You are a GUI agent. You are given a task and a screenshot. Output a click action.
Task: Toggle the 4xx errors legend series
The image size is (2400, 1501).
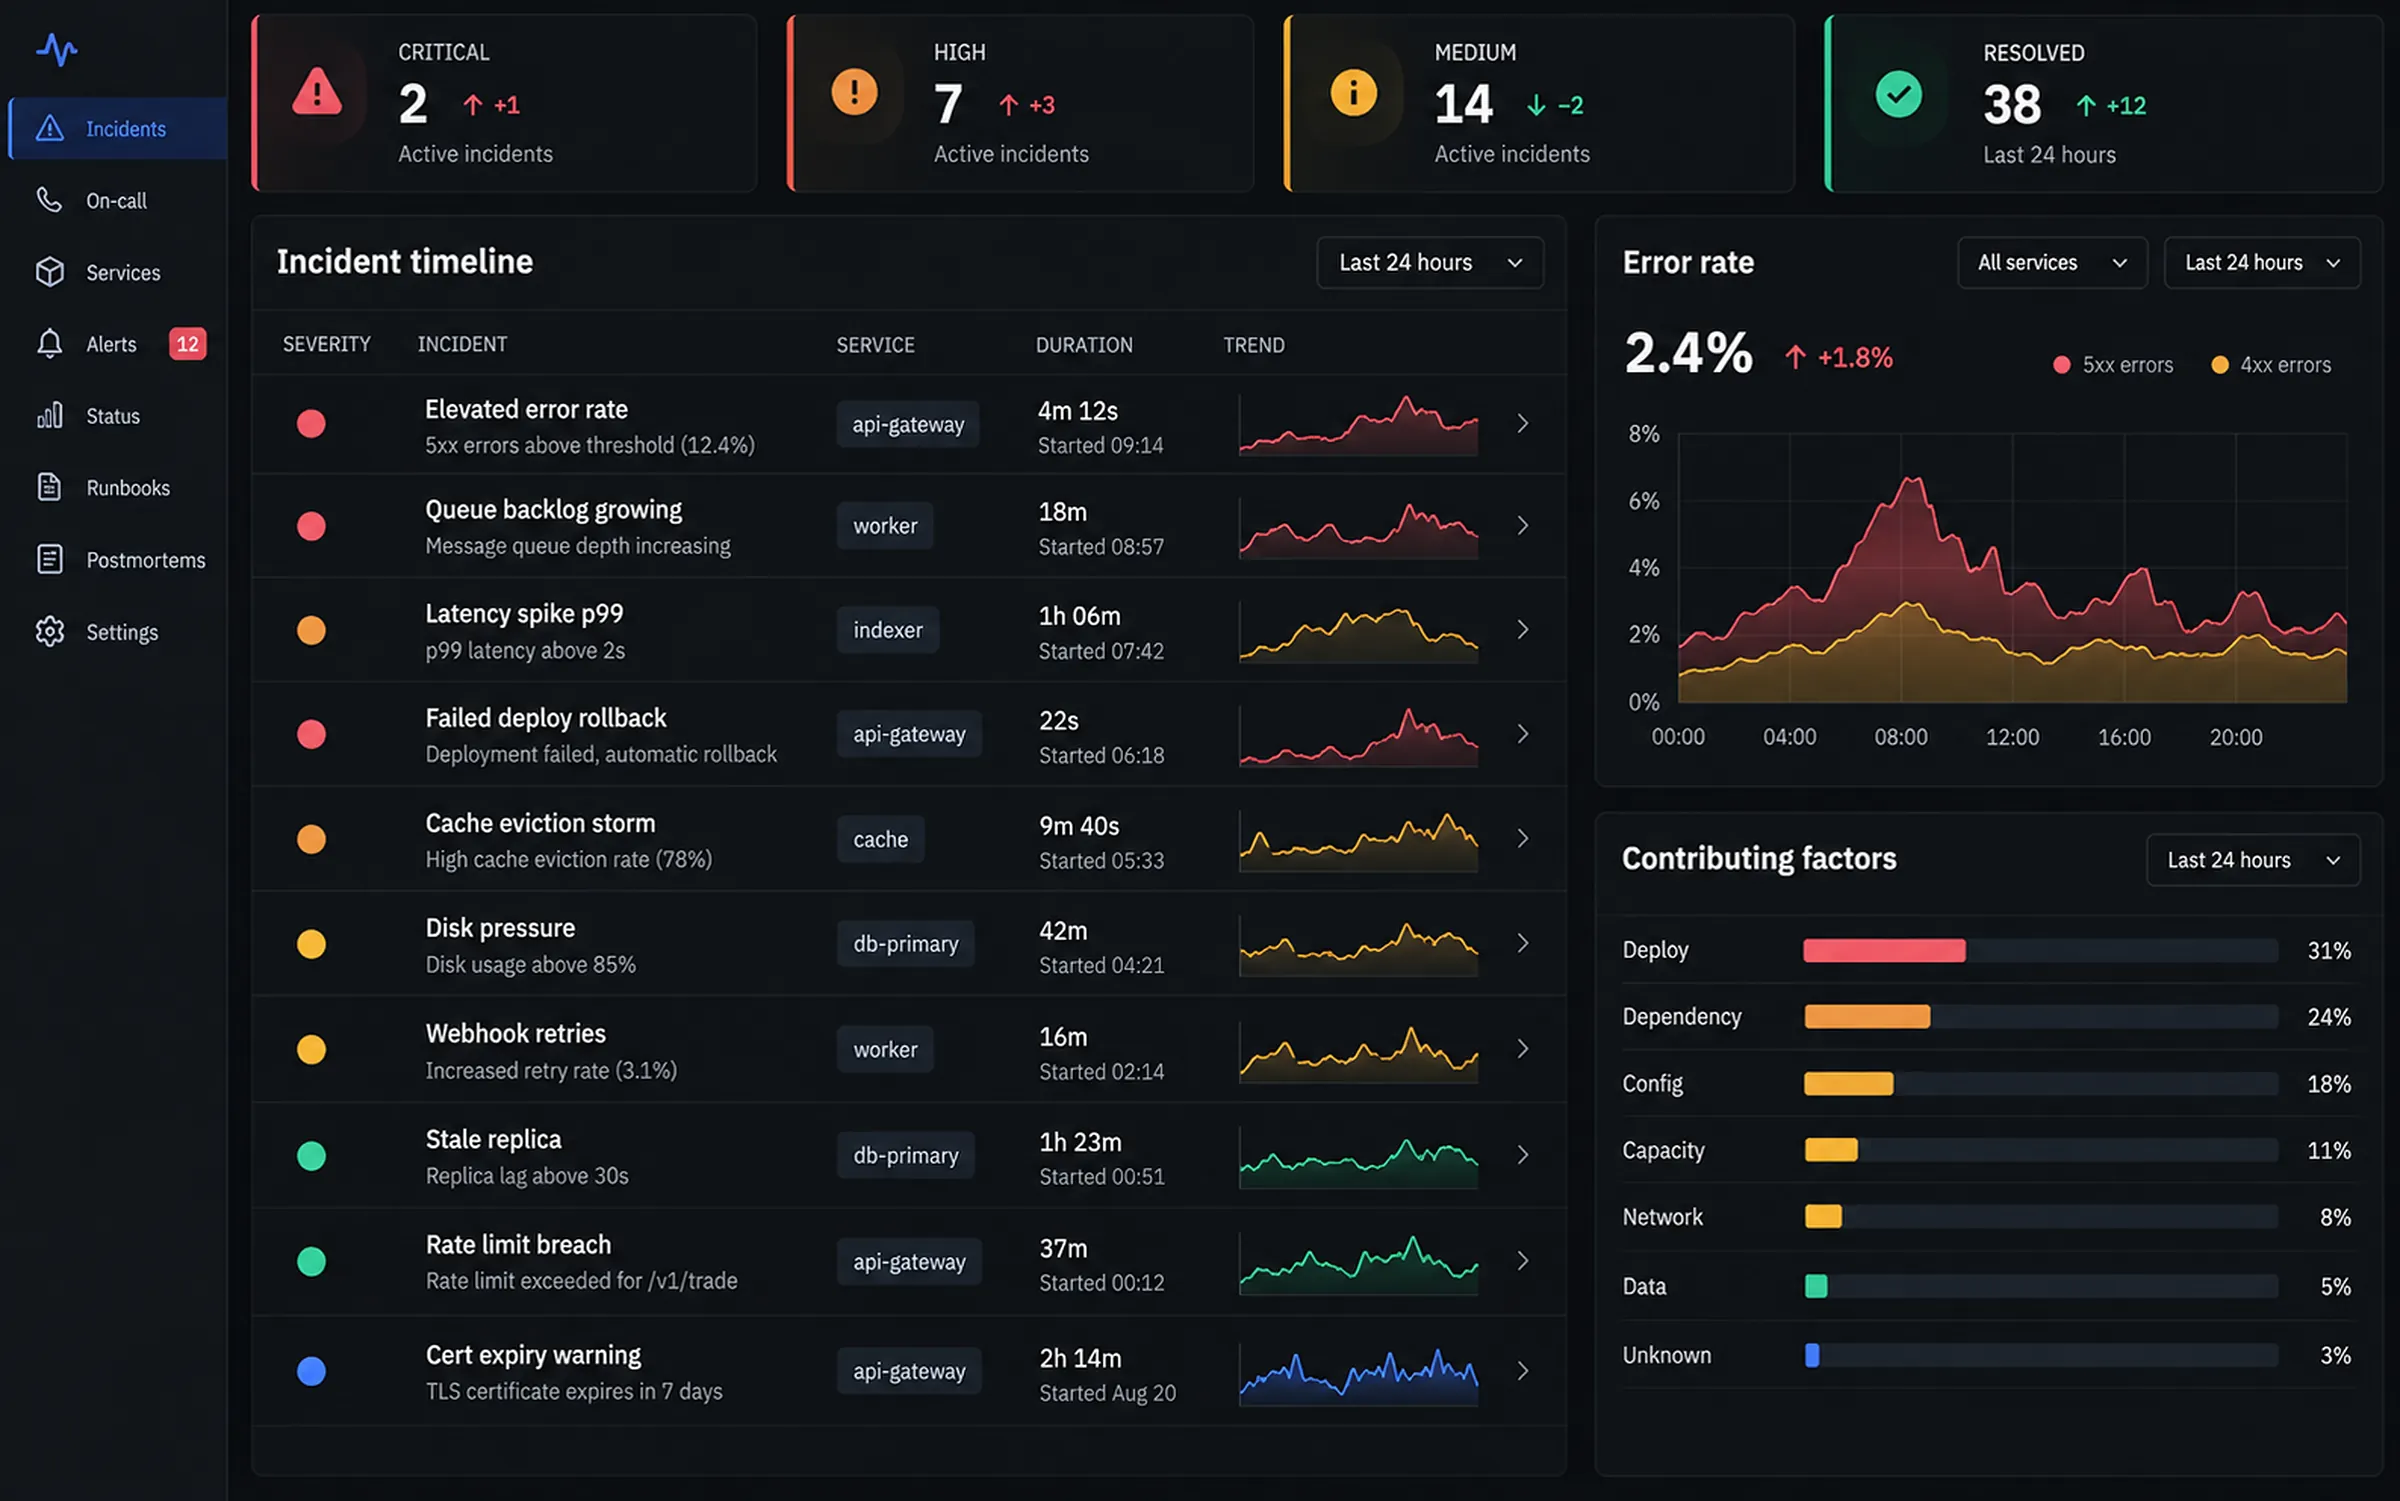tap(2270, 365)
